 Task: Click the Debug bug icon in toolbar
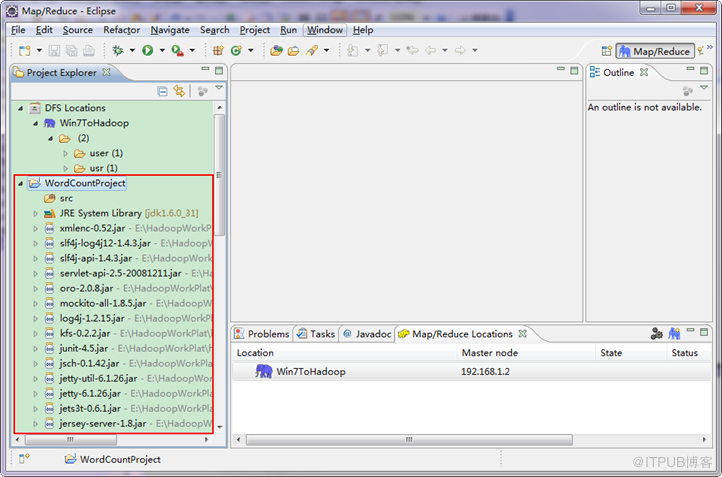(x=118, y=50)
